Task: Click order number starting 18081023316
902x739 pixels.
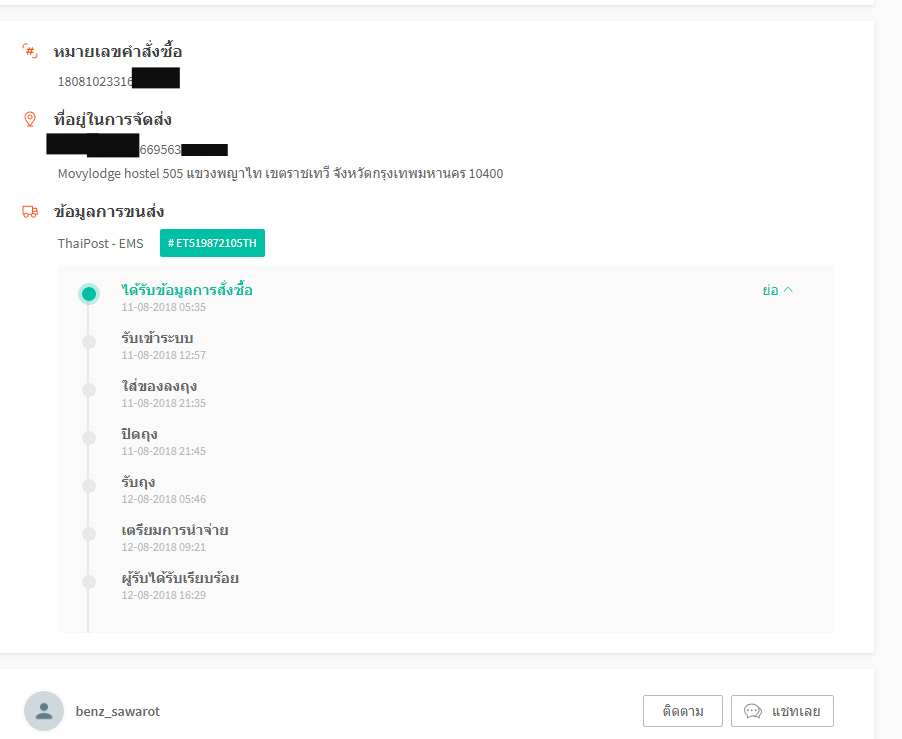Action: tap(95, 82)
